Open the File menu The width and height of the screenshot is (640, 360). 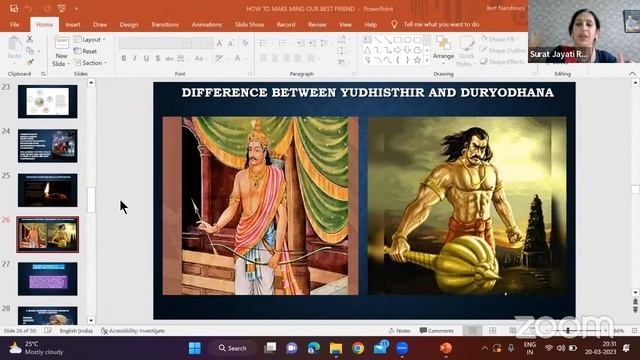(x=15, y=24)
